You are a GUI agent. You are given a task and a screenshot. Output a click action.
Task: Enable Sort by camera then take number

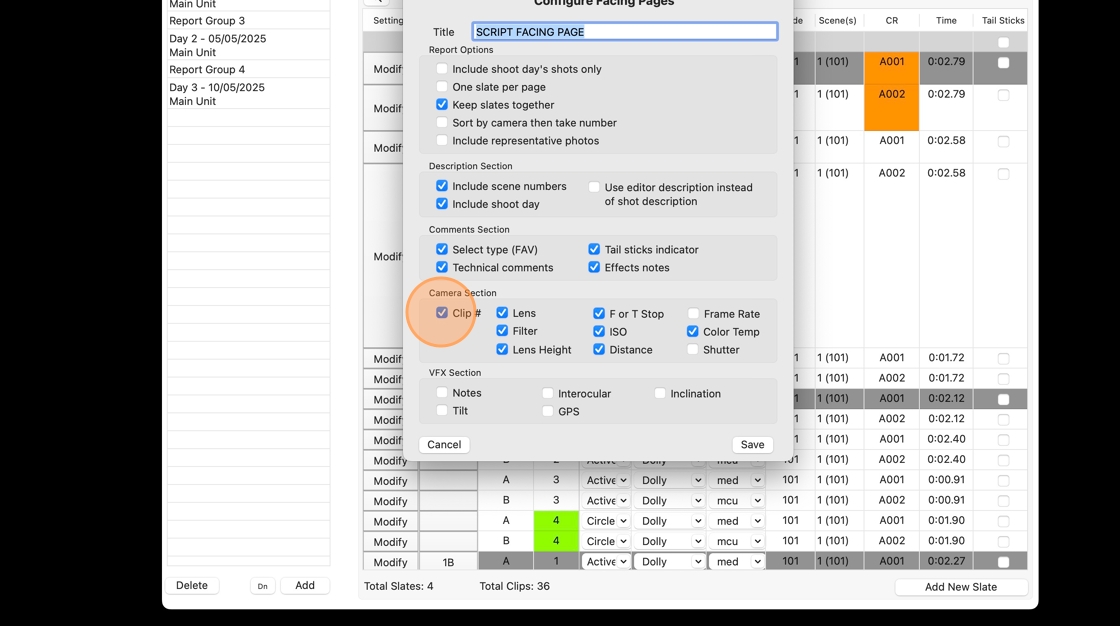coord(442,122)
